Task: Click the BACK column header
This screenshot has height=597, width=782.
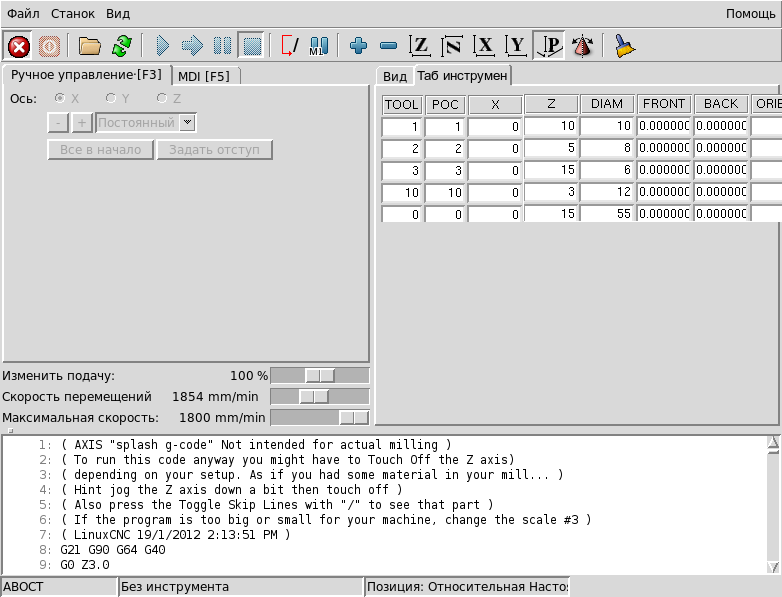Action: [x=721, y=104]
